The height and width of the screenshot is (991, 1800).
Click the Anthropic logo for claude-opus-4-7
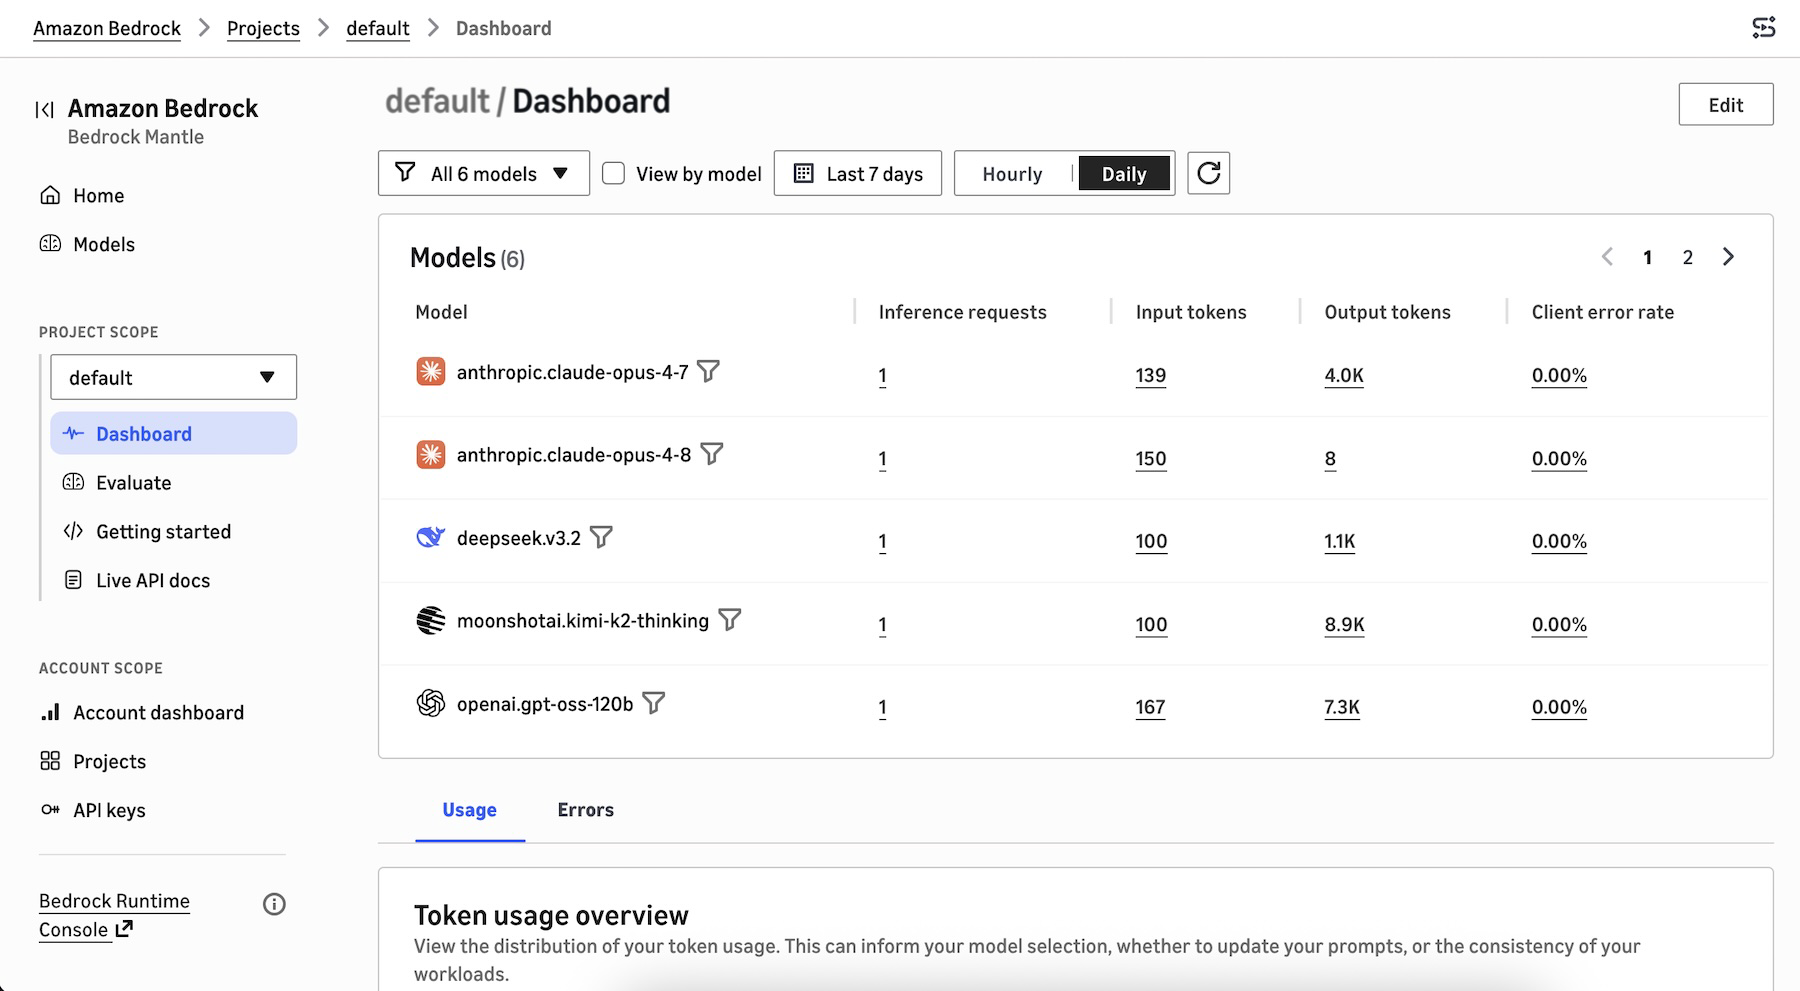[x=430, y=372]
